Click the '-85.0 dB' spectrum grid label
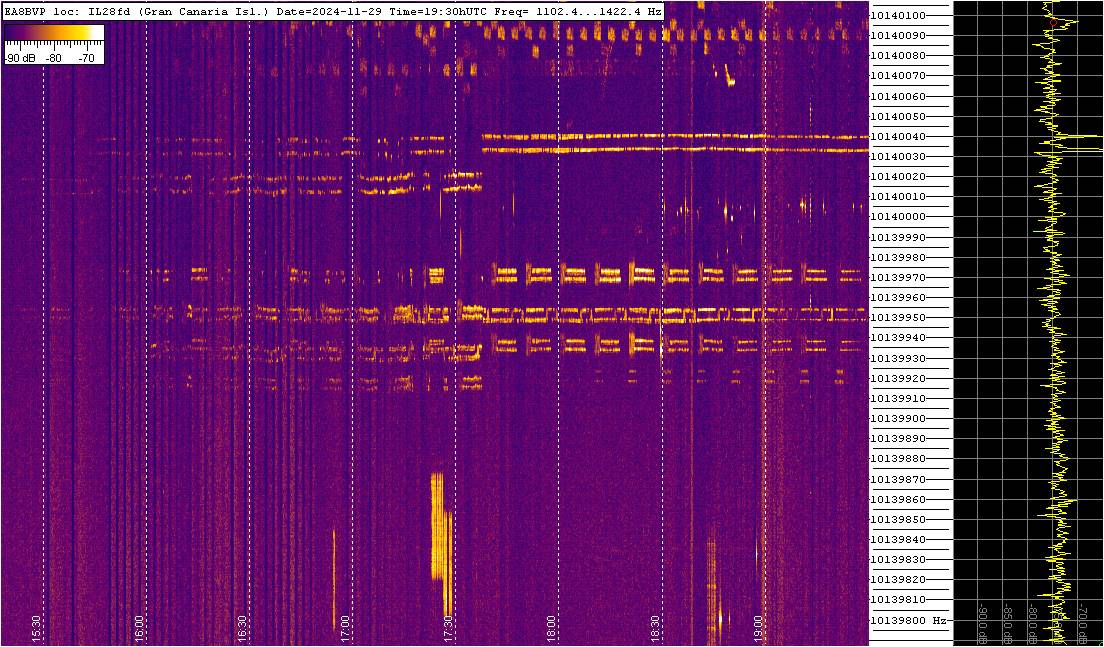1104x647 pixels. coord(1008,623)
